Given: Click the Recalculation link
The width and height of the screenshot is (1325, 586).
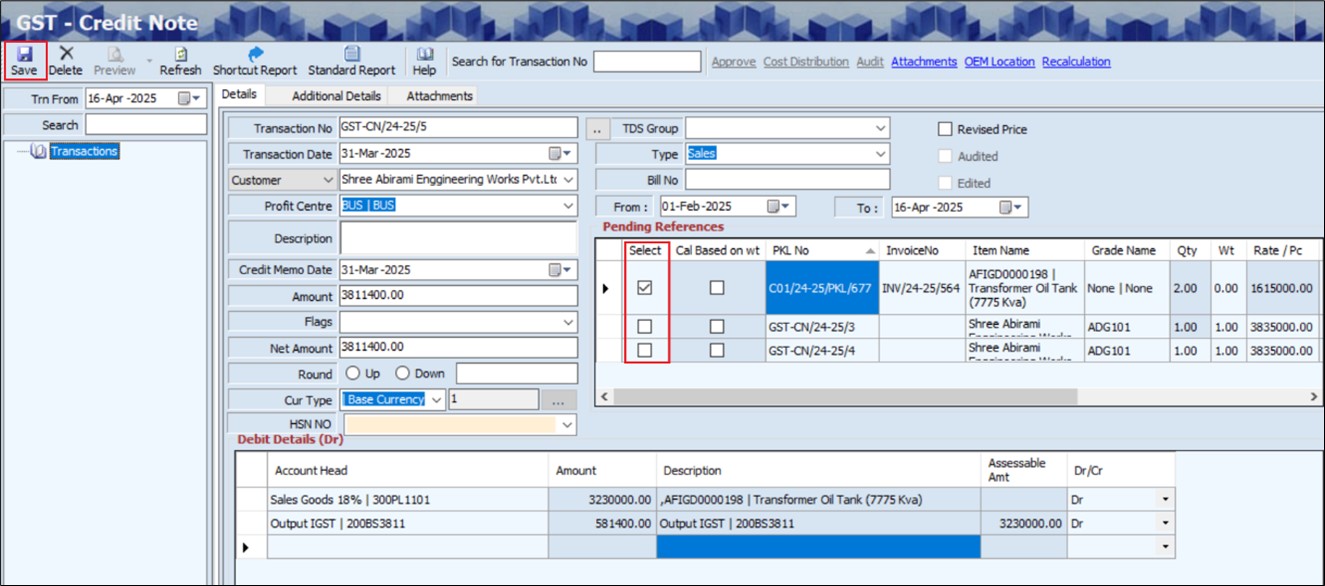Looking at the screenshot, I should click(1076, 62).
